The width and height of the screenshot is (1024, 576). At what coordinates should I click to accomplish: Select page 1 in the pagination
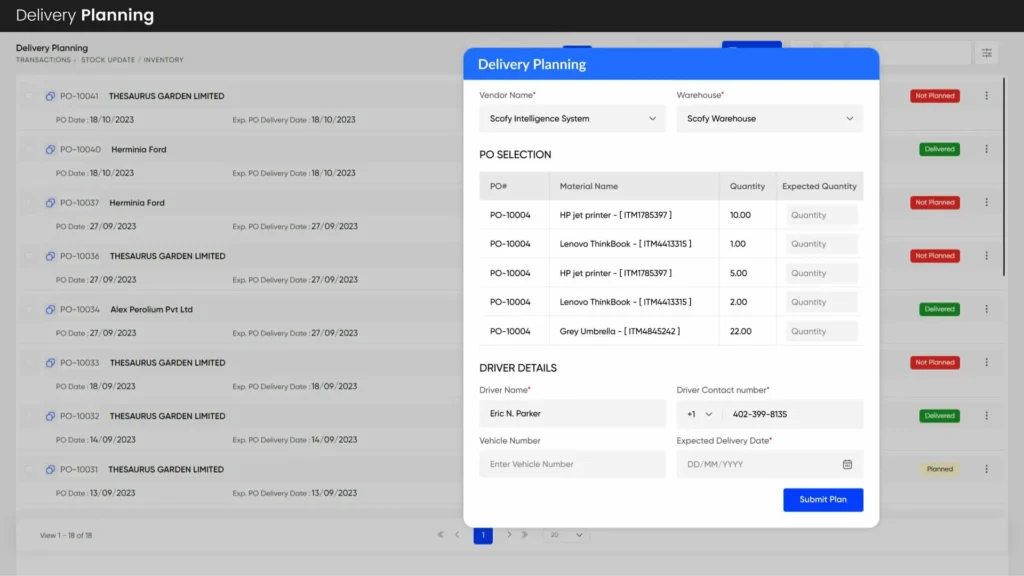click(483, 535)
